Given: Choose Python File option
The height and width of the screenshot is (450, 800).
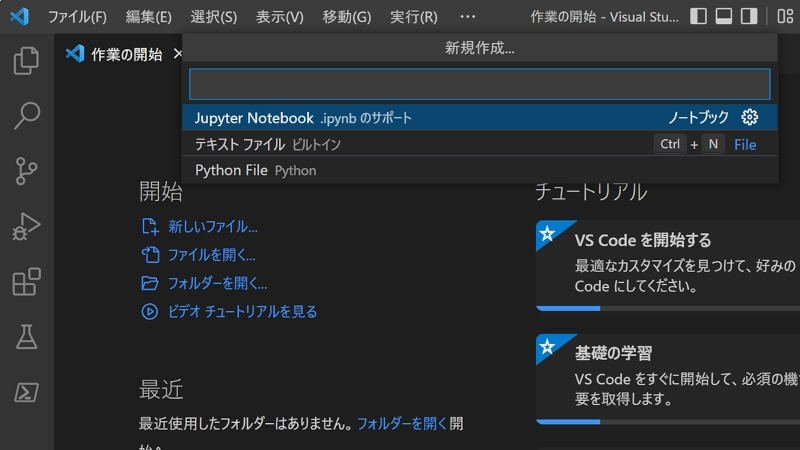Looking at the screenshot, I should point(480,170).
